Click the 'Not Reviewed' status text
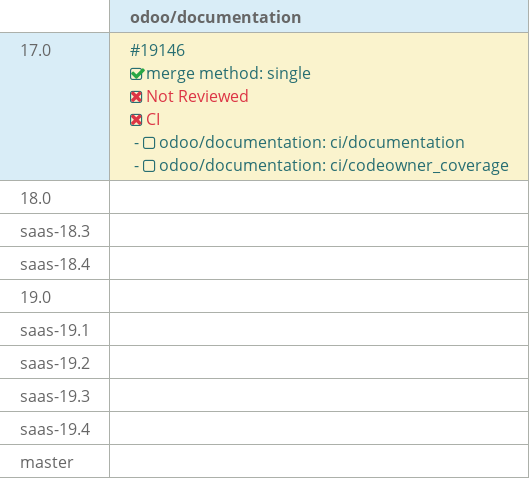Image resolution: width=529 pixels, height=478 pixels. [x=197, y=96]
